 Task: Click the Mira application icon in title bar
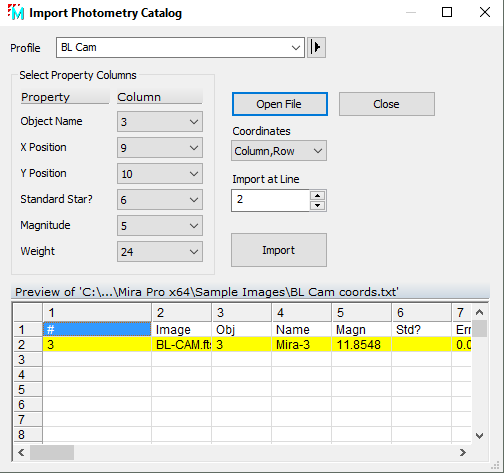tap(16, 12)
